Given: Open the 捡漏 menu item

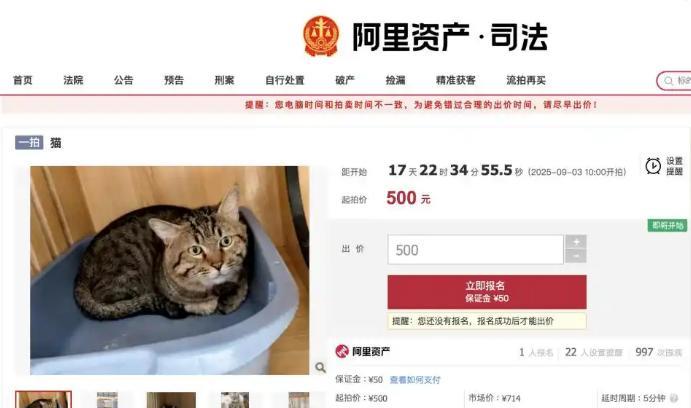Looking at the screenshot, I should 395,80.
